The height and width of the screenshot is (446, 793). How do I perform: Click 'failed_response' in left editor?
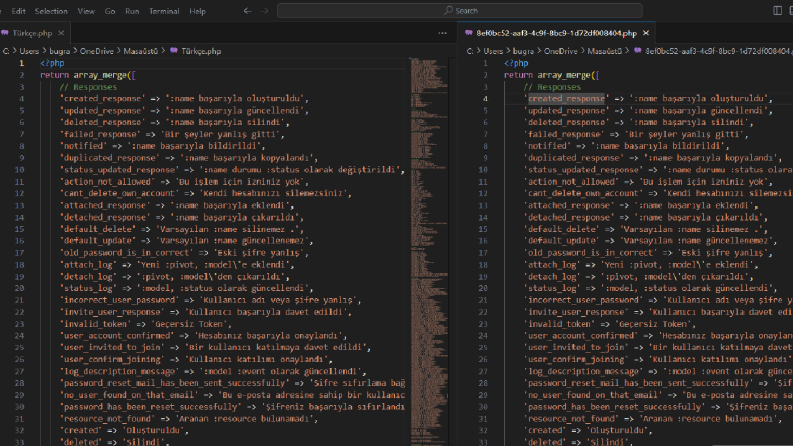coord(100,134)
